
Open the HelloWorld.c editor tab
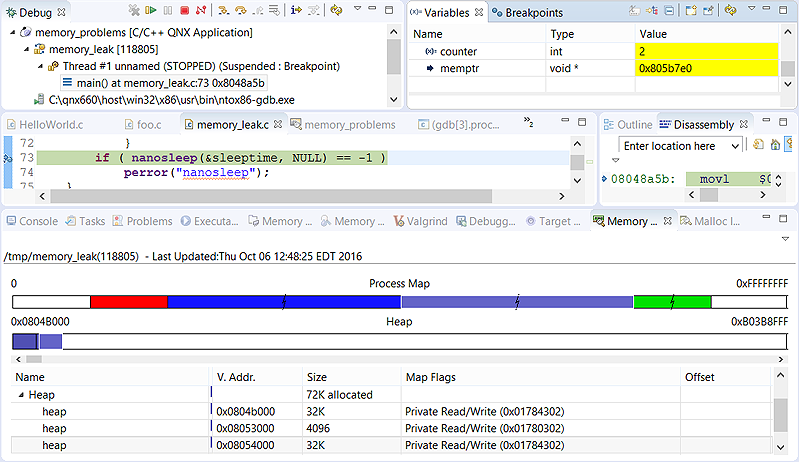point(50,125)
